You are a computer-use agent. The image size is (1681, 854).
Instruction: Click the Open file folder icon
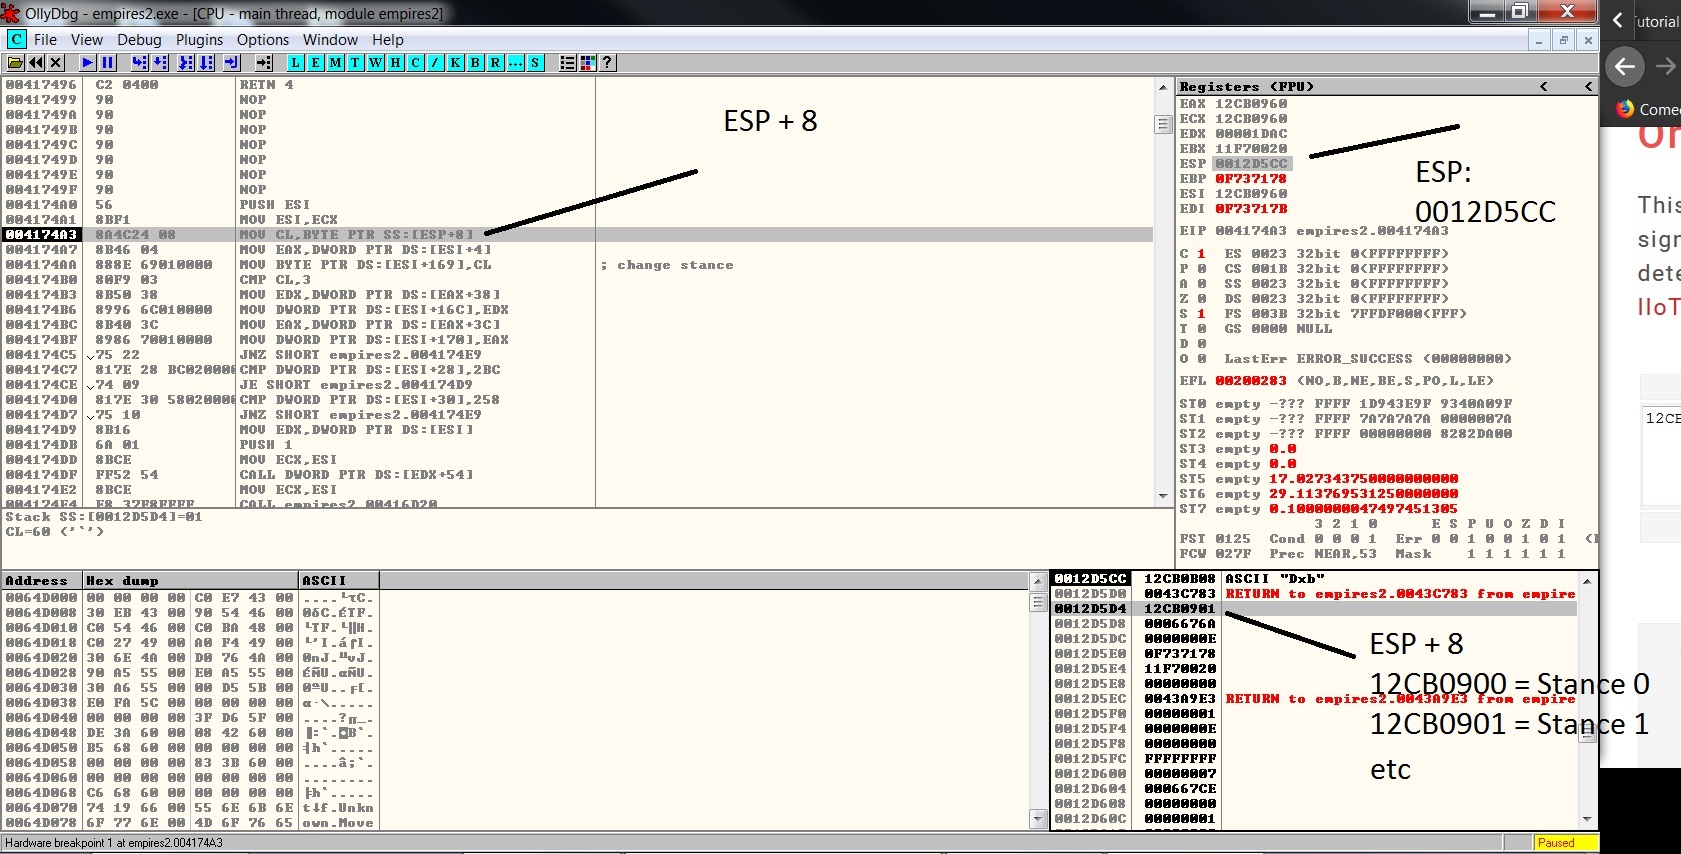[x=15, y=62]
